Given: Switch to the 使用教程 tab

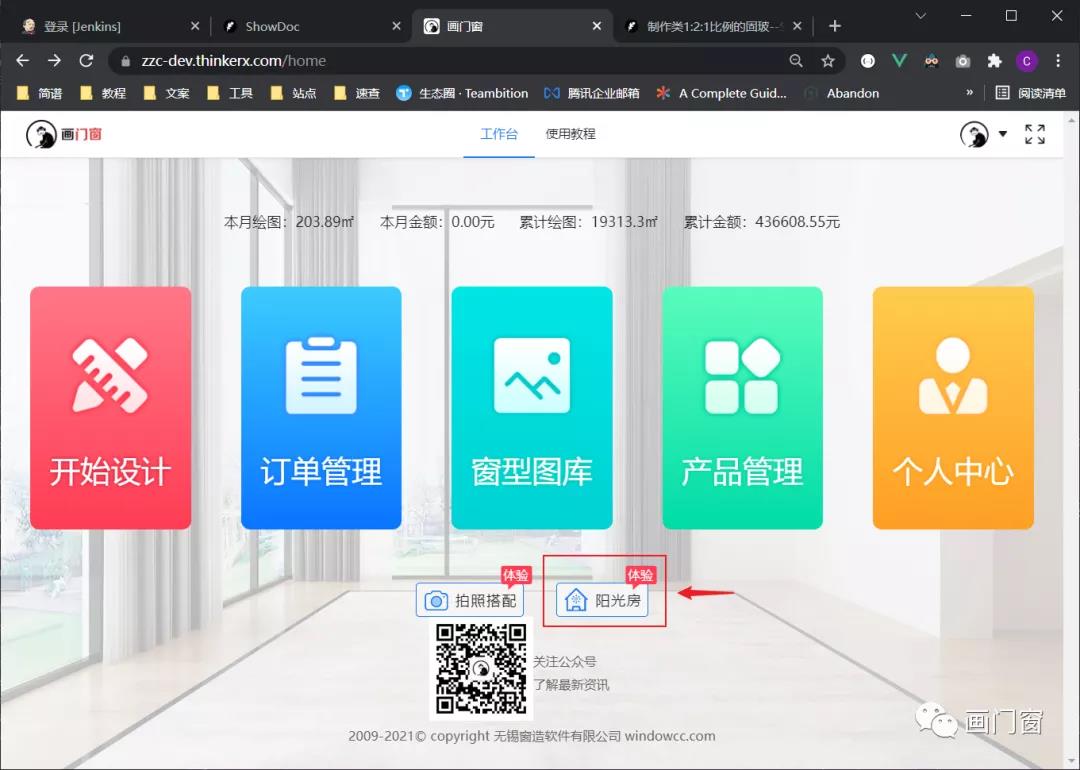Looking at the screenshot, I should tap(570, 134).
